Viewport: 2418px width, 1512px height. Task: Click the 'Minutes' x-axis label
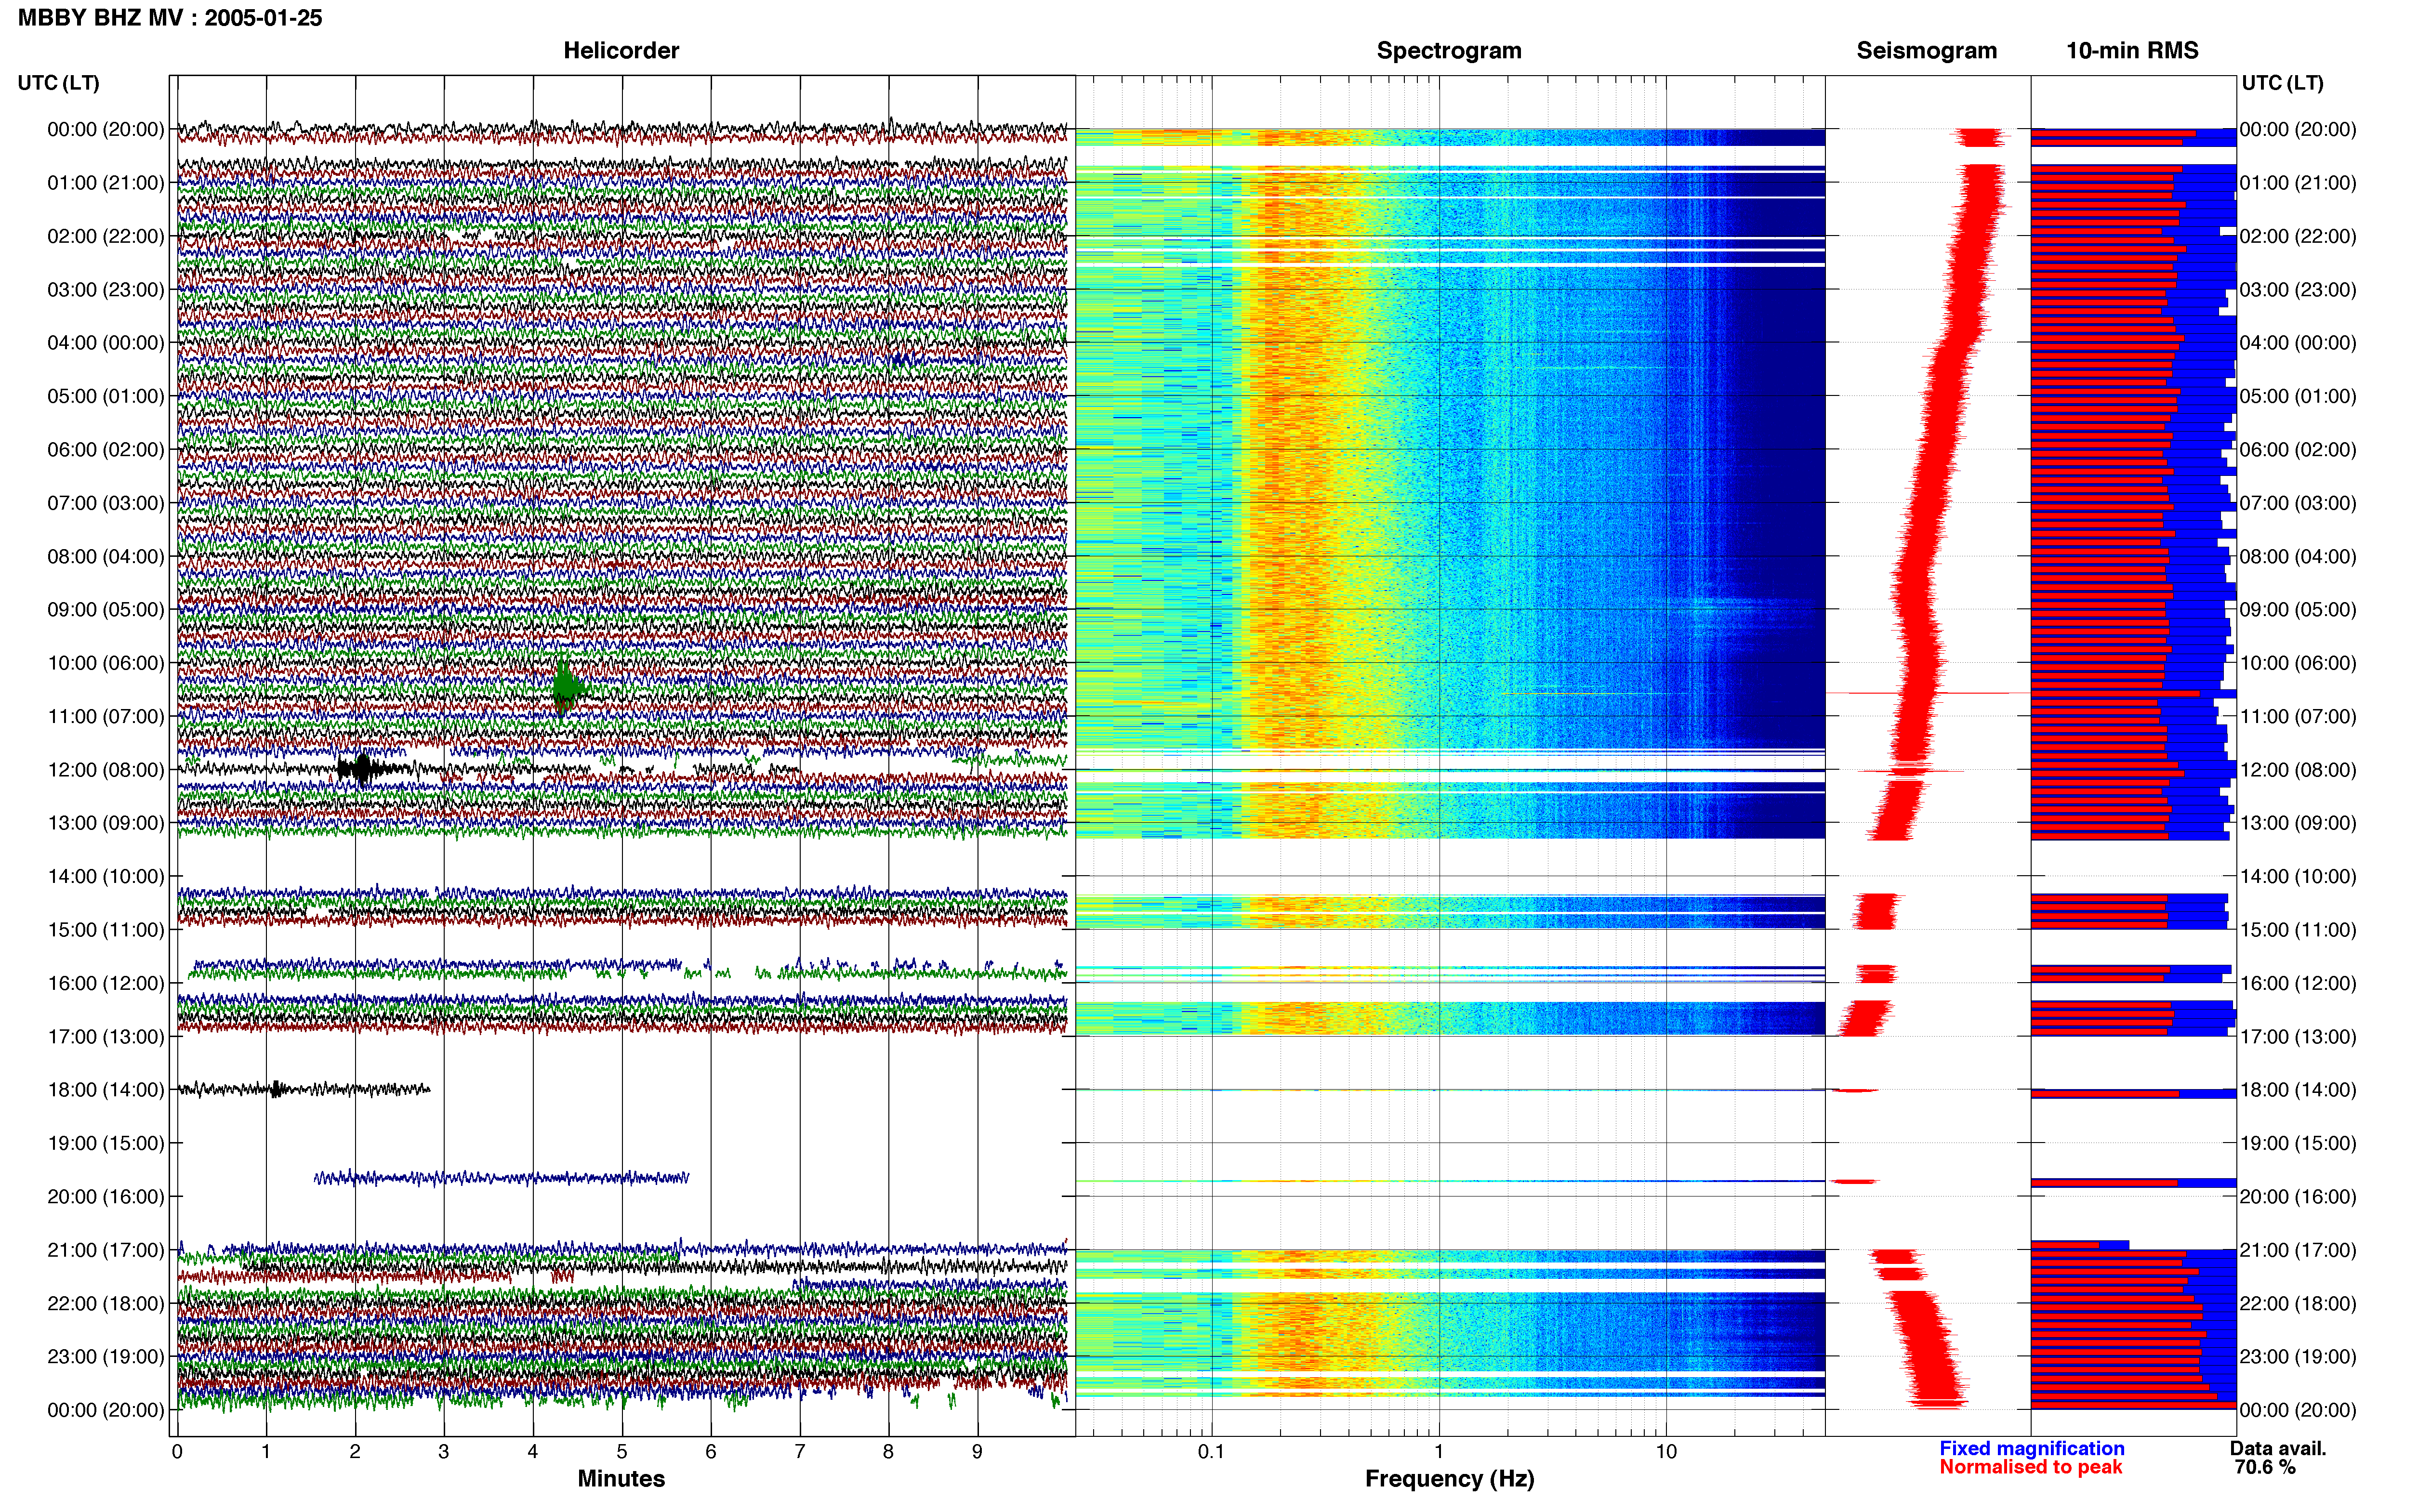click(621, 1478)
